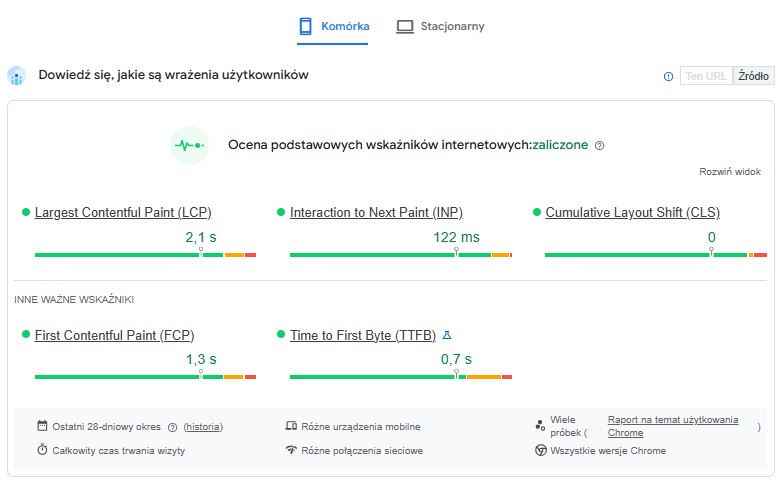
Task: Click the TTFB value 0,7 s
Action: [x=456, y=359]
